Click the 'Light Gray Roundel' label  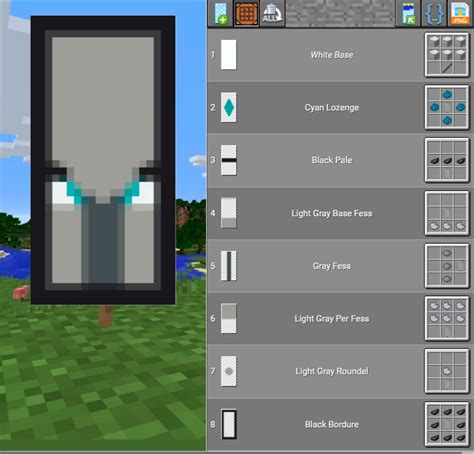(x=332, y=371)
